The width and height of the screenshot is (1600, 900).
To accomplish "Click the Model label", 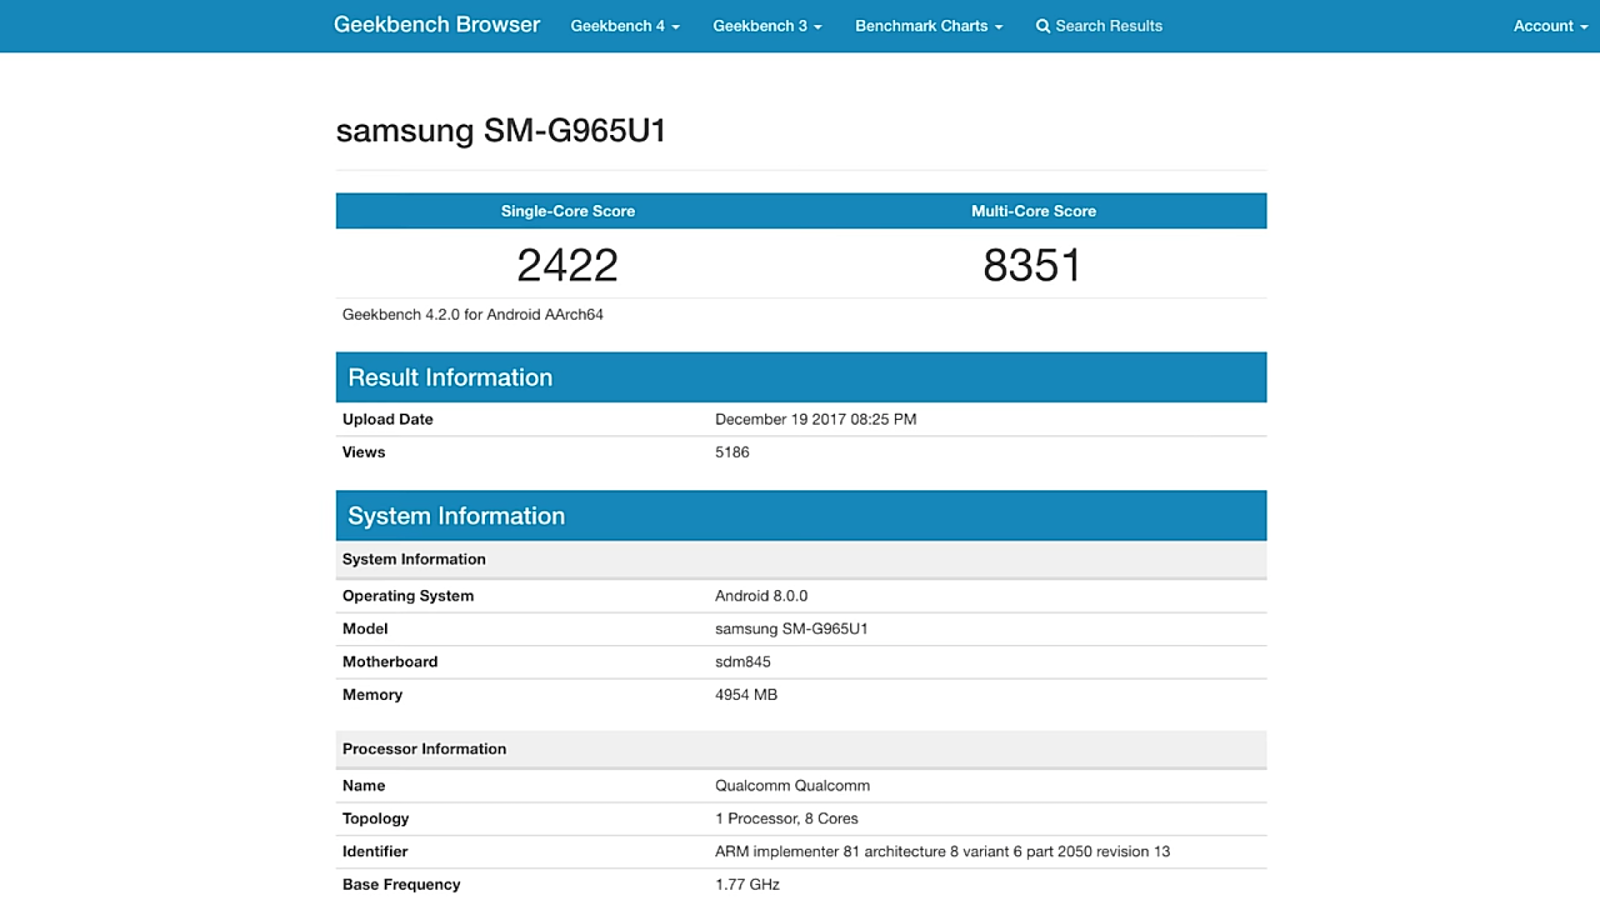I will pyautogui.click(x=365, y=629).
